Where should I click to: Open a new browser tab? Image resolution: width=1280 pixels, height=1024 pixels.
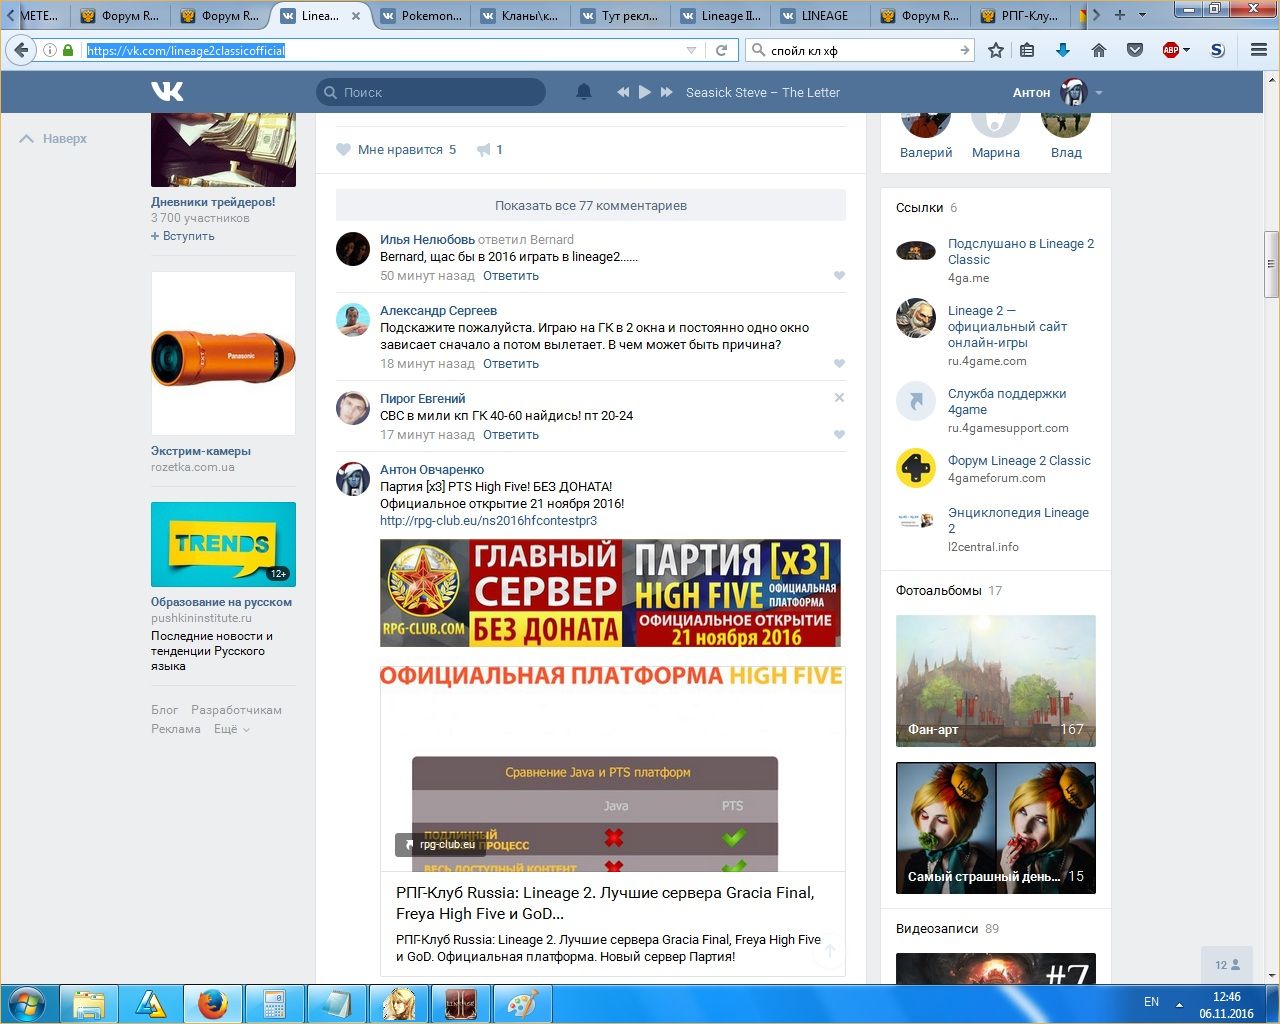click(x=1120, y=15)
